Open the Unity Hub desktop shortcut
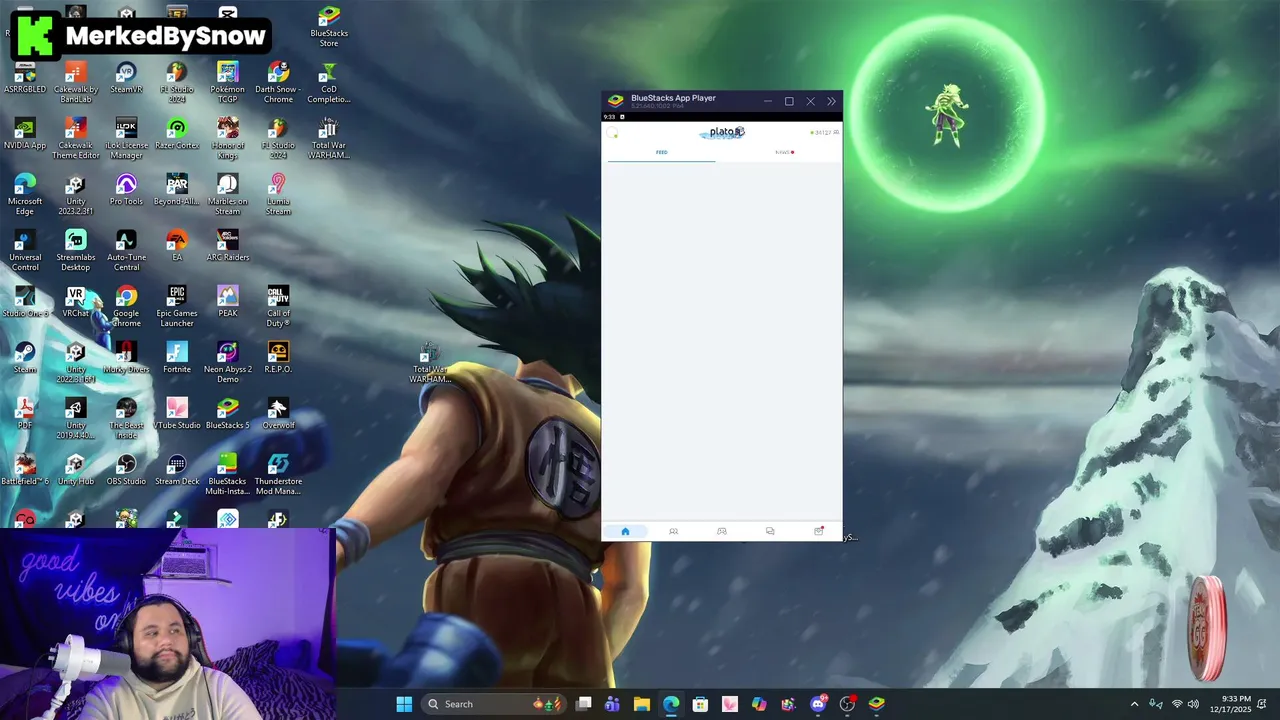Screen dimensions: 1280x720 click(76, 470)
